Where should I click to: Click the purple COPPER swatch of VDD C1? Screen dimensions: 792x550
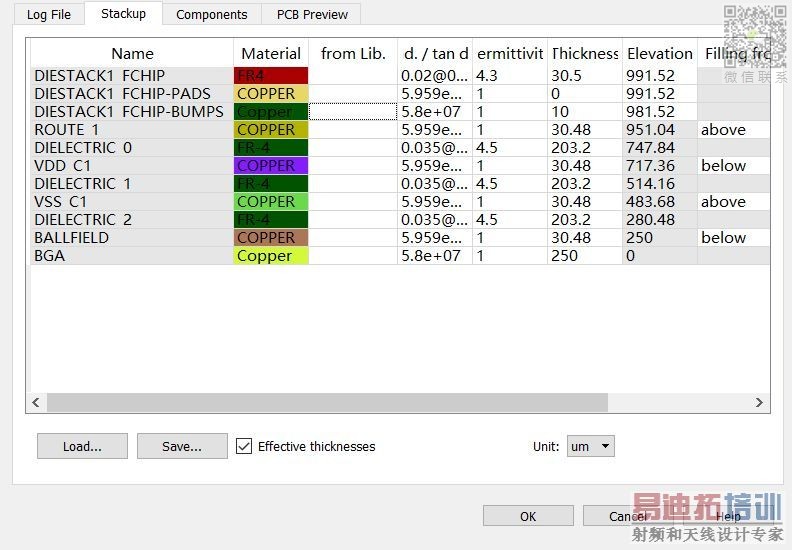click(x=271, y=166)
